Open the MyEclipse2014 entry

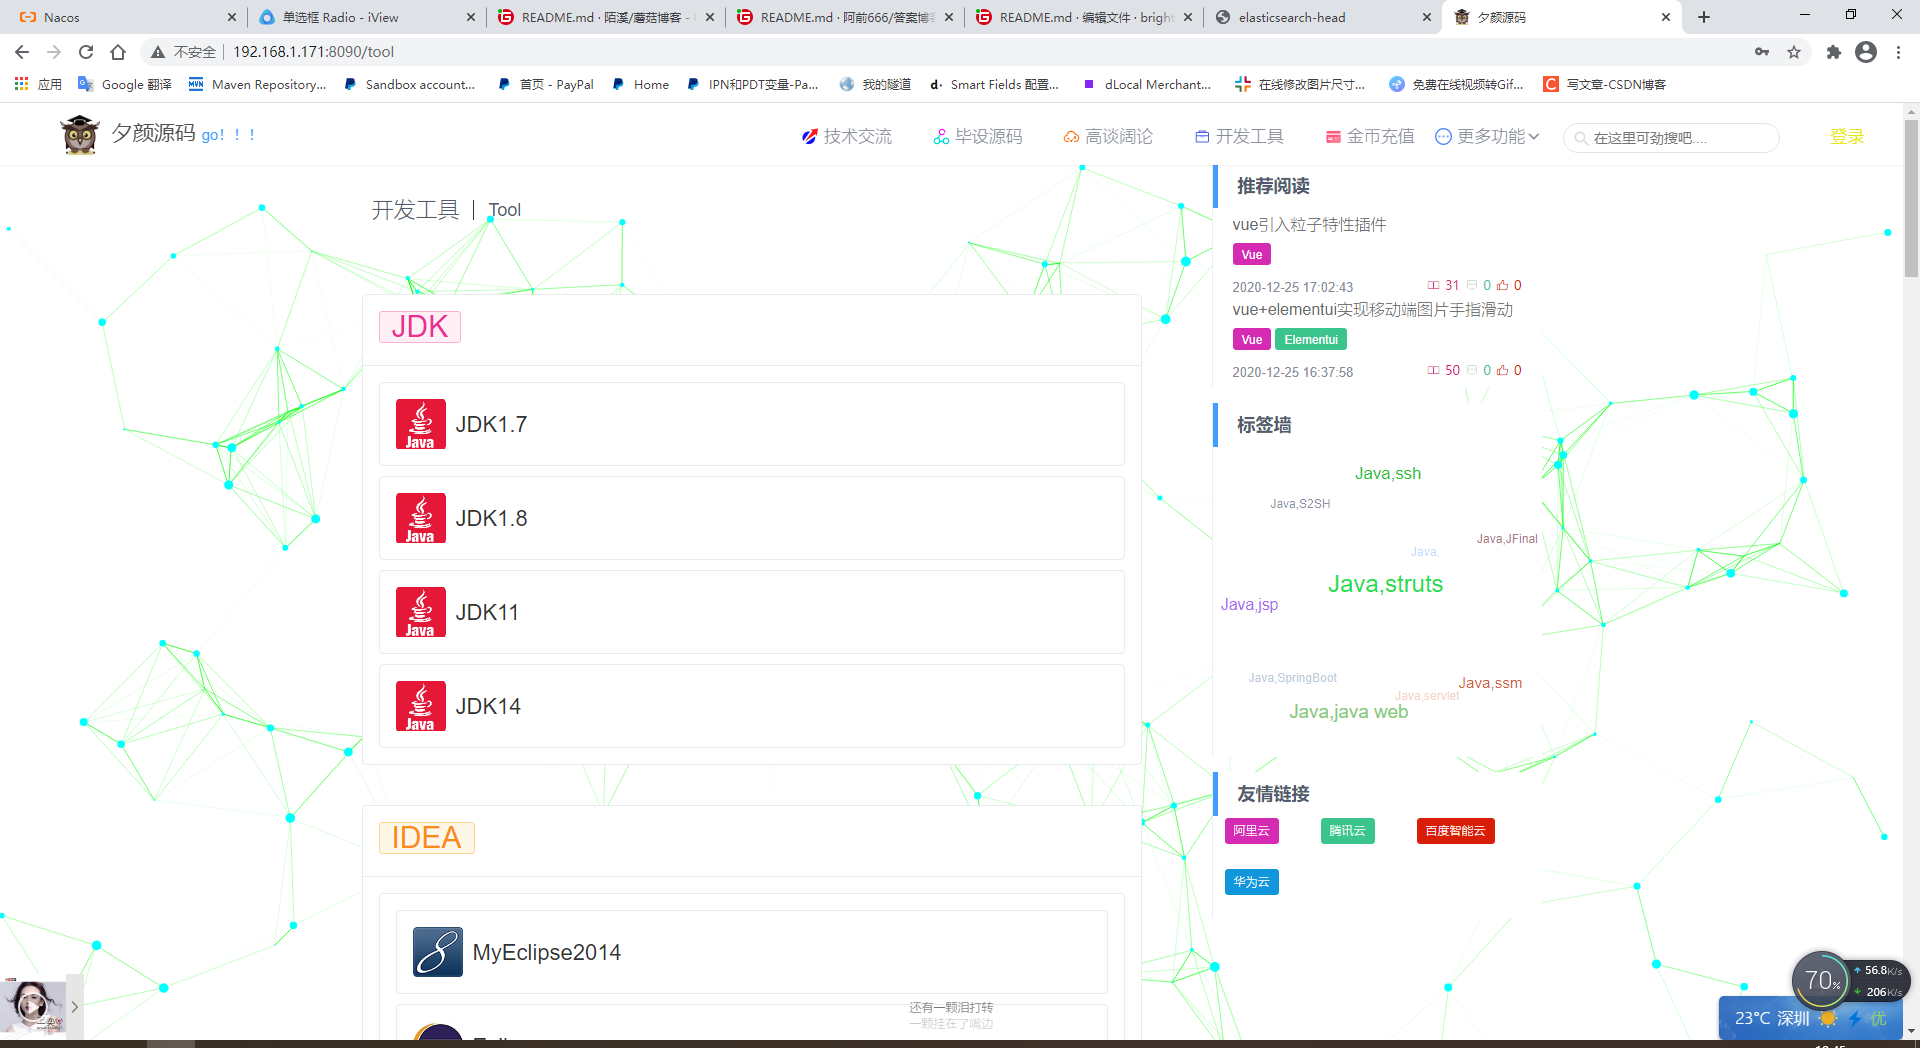point(752,952)
